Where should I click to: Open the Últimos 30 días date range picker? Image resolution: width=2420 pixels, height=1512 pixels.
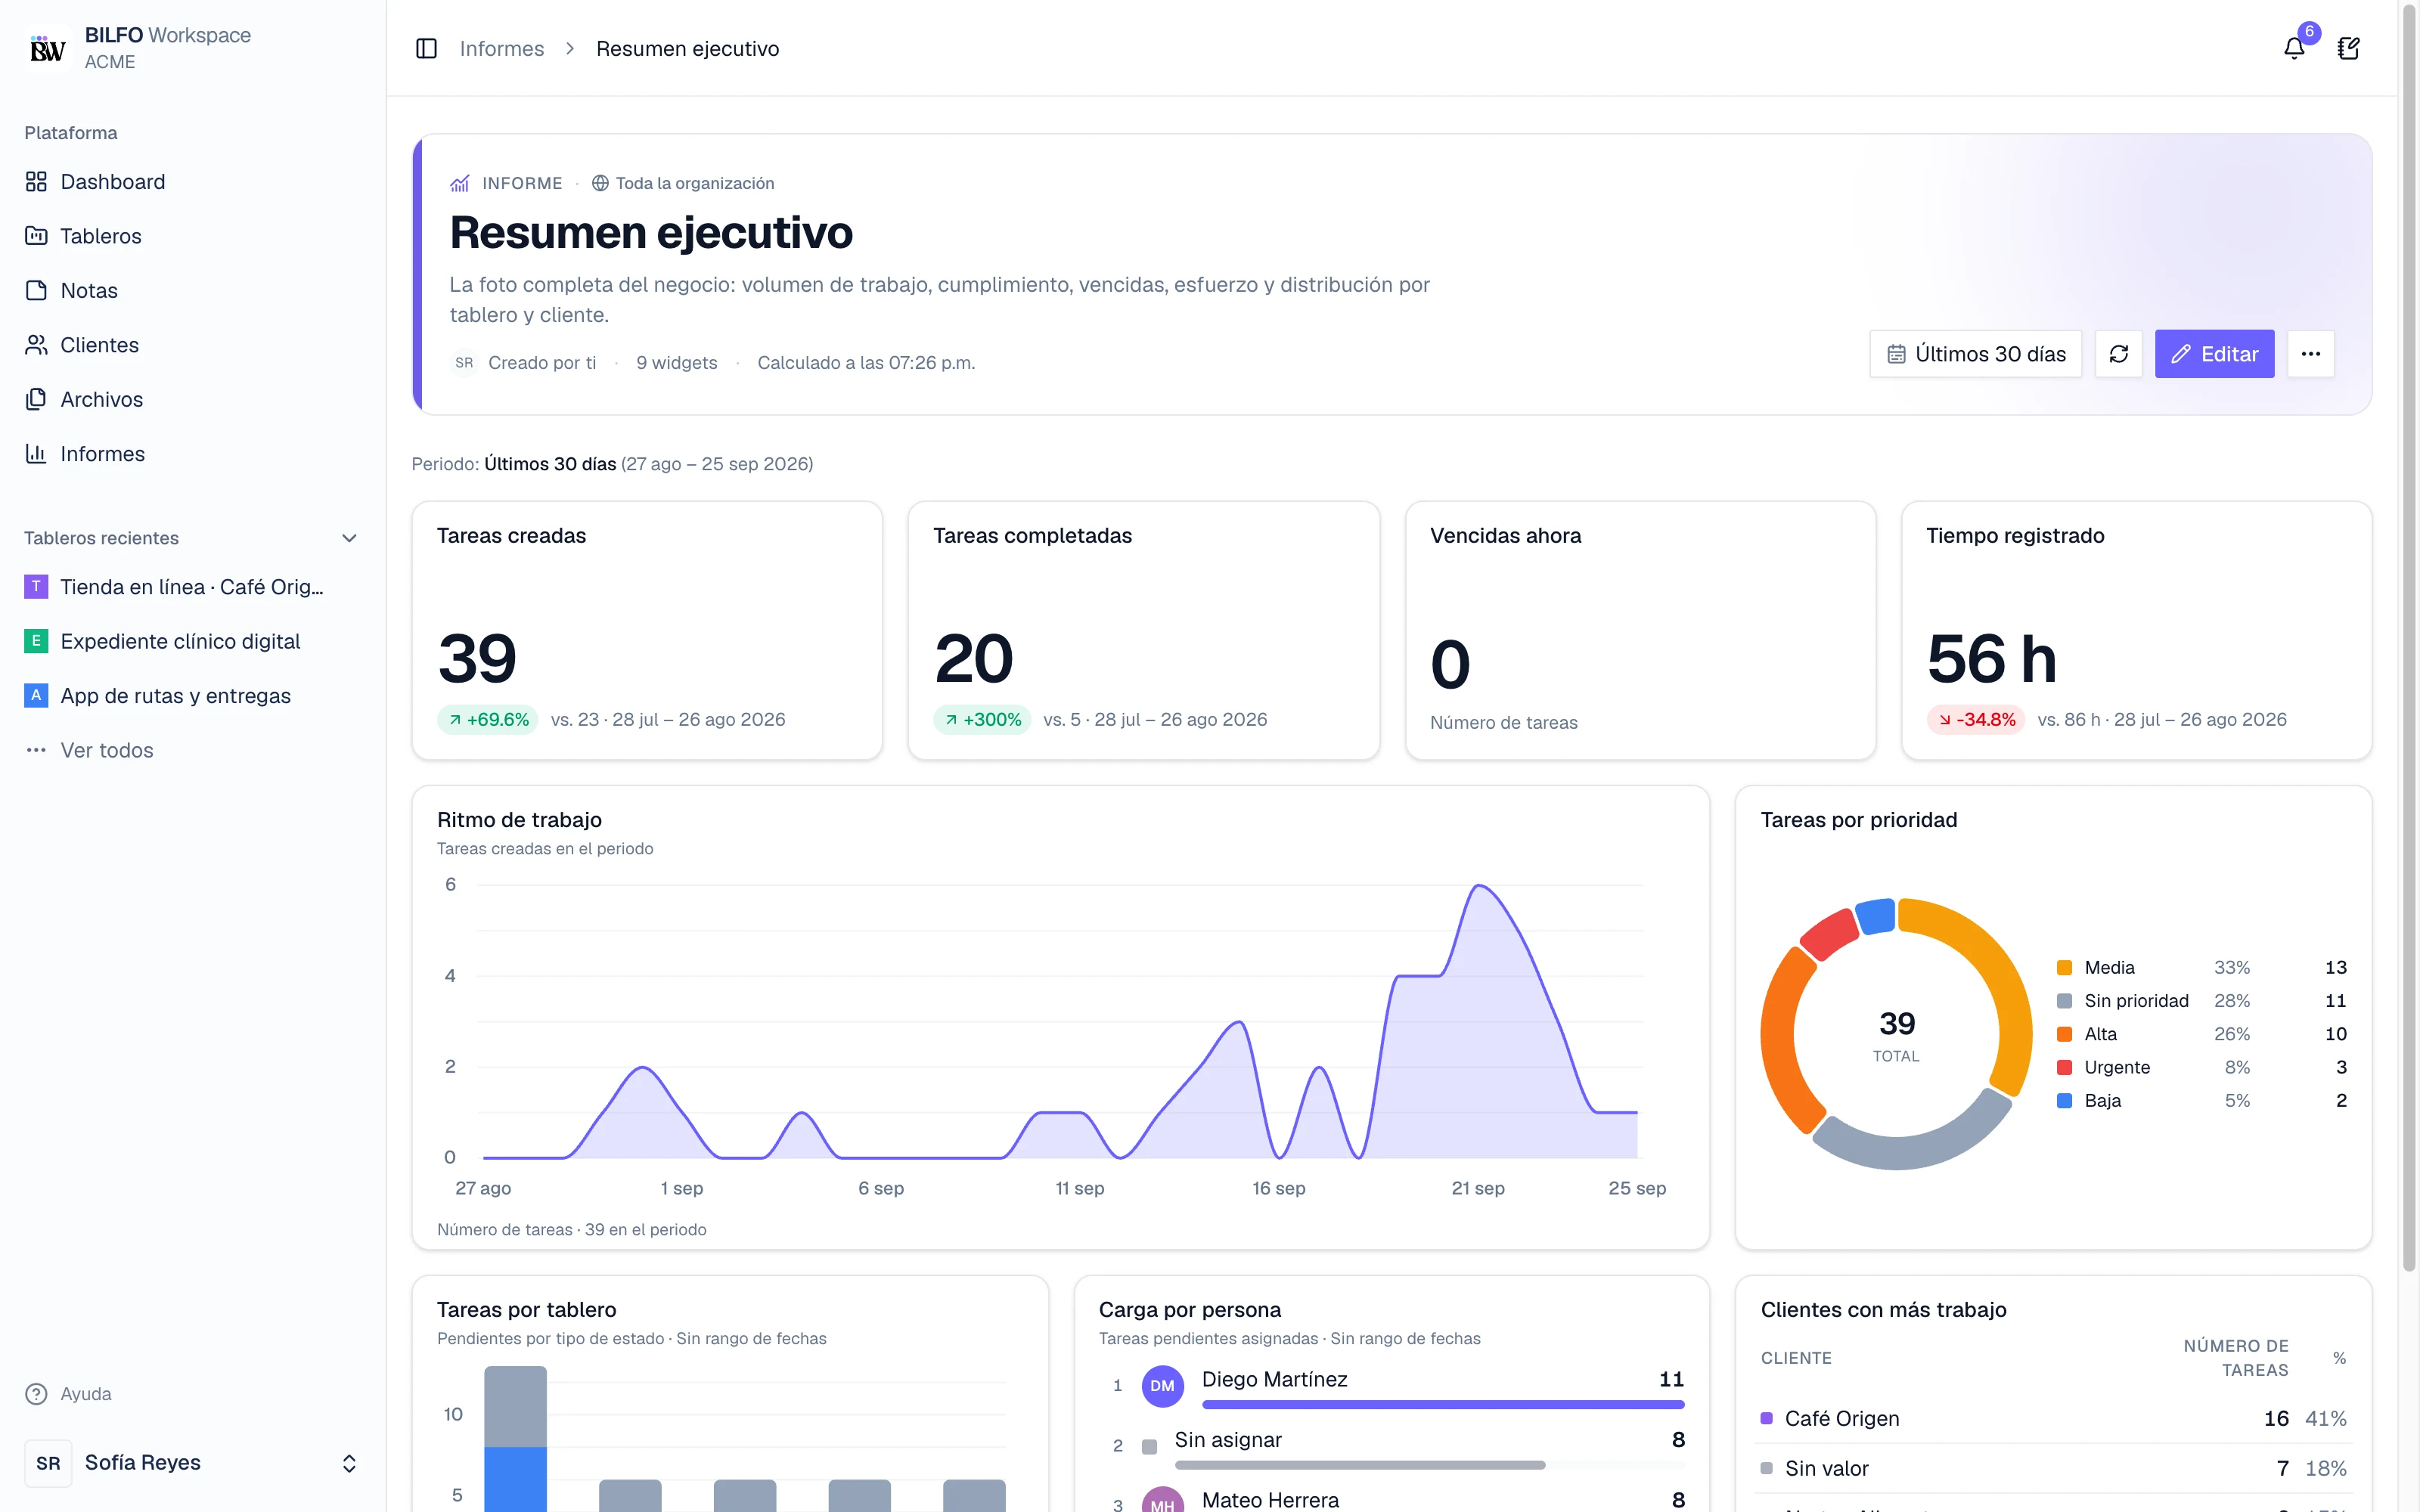coord(1975,354)
